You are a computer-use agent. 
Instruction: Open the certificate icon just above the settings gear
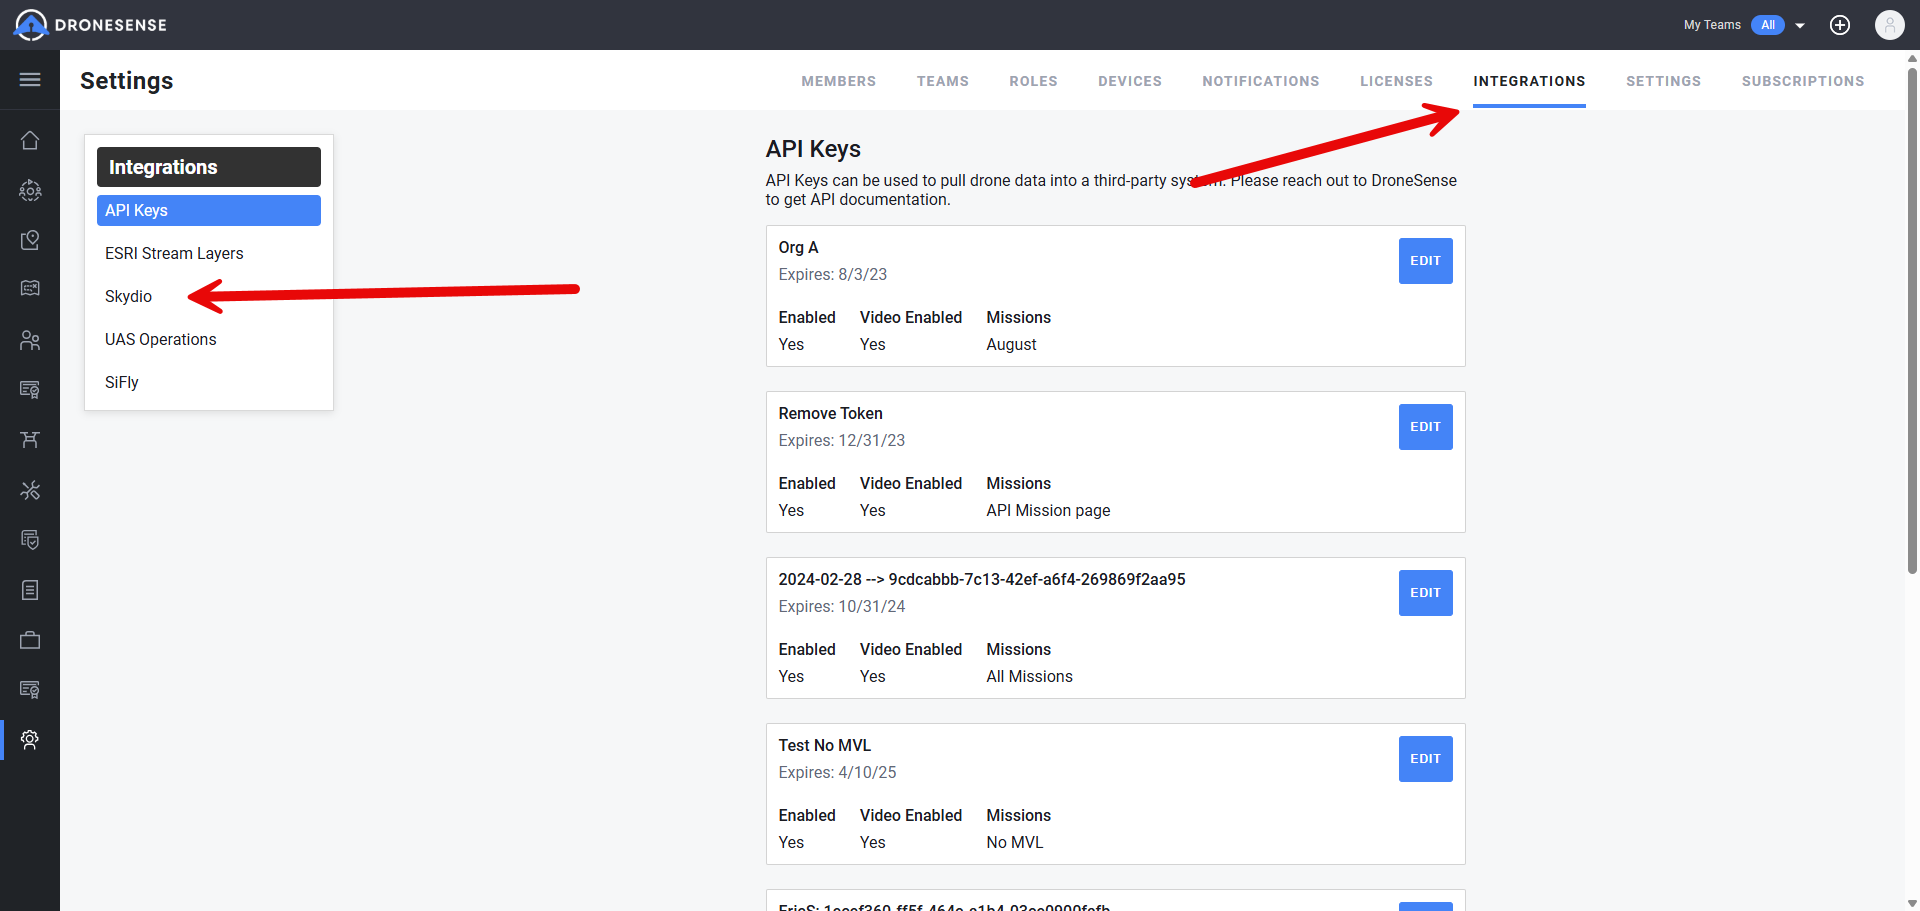30,690
